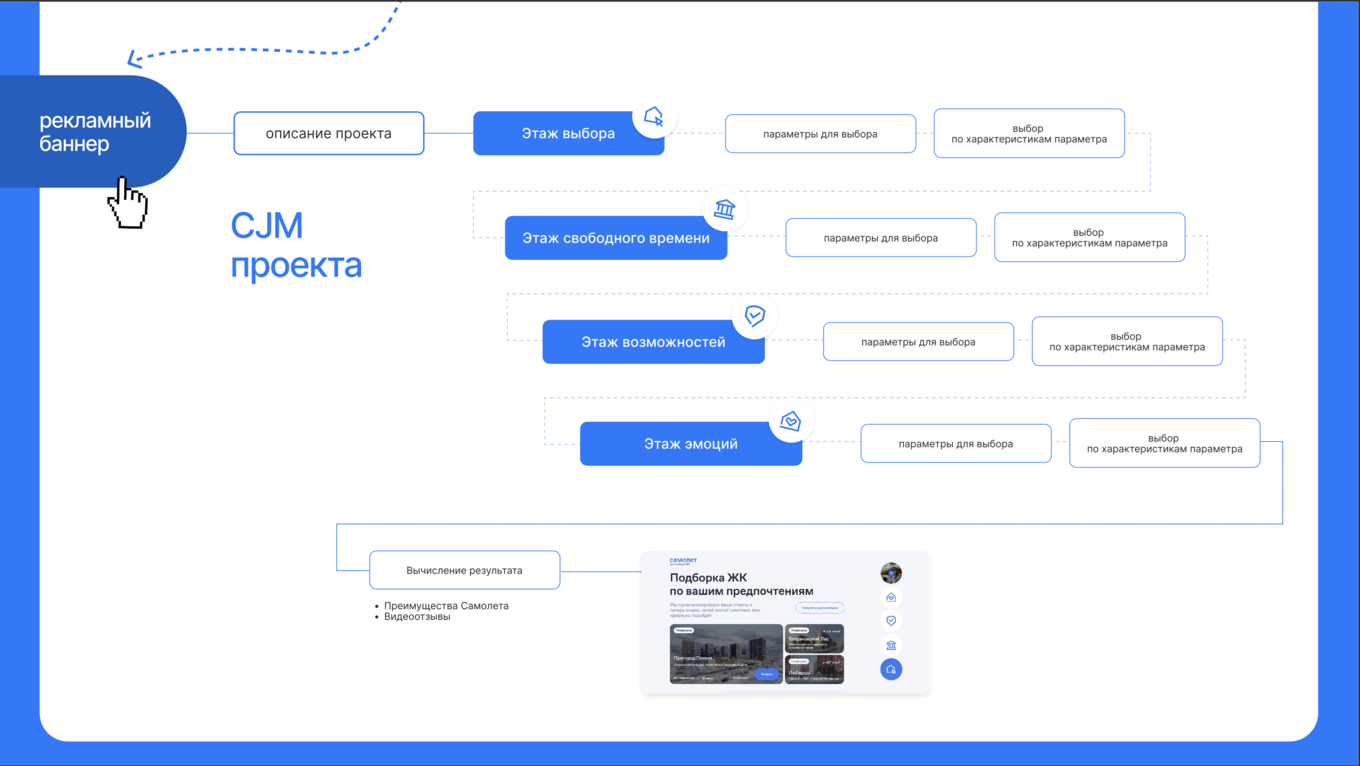Select the house-heart icon above "Этаж эмоций"
This screenshot has height=766, width=1360.
click(x=790, y=420)
